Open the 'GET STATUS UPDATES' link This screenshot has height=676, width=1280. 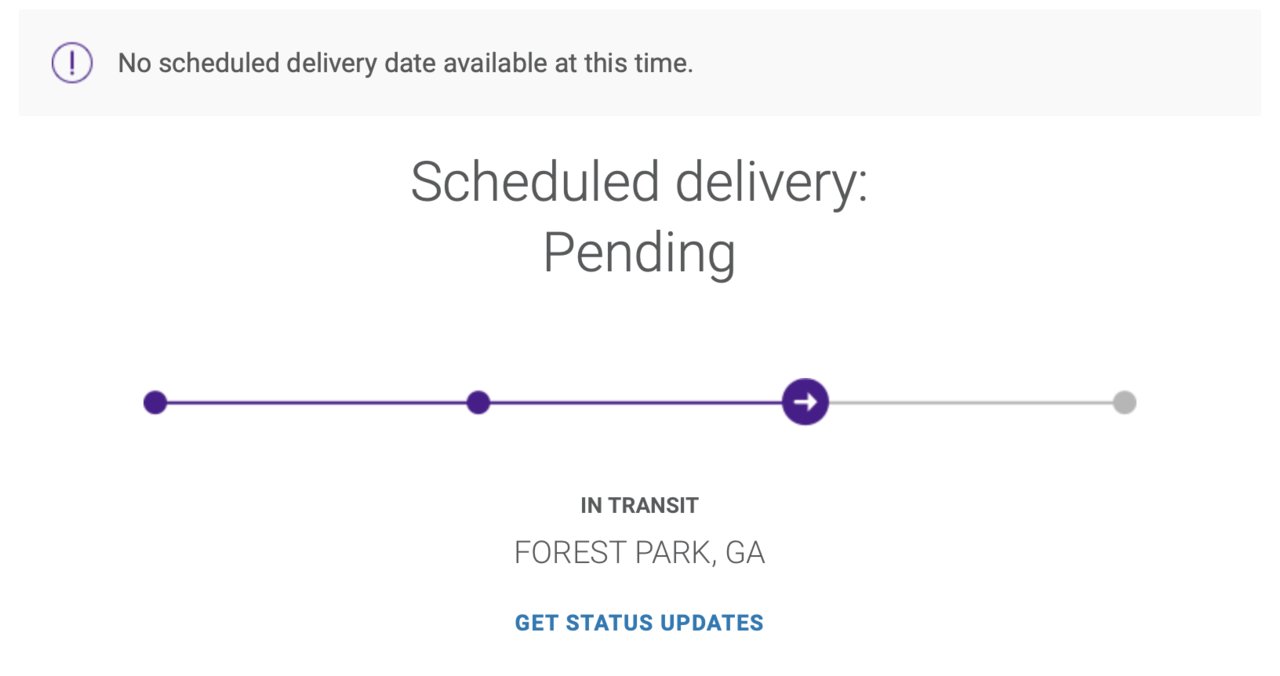(x=639, y=623)
